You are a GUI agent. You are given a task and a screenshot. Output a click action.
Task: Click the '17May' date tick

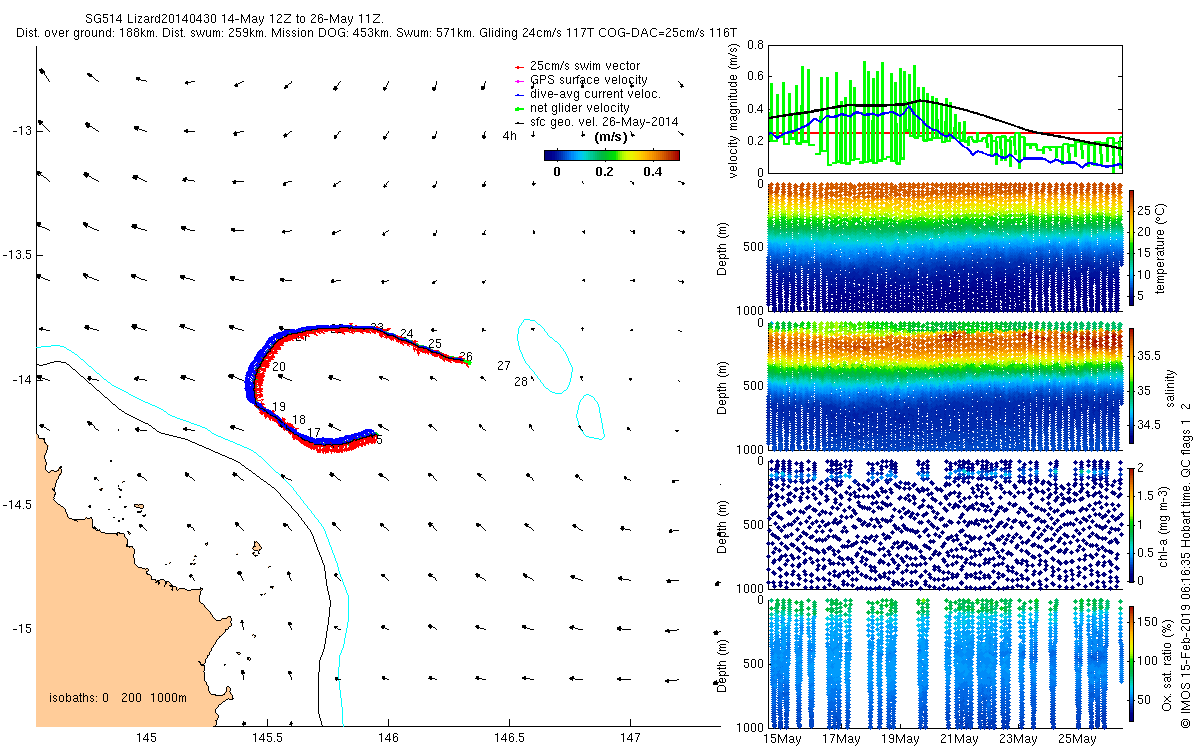click(x=841, y=739)
